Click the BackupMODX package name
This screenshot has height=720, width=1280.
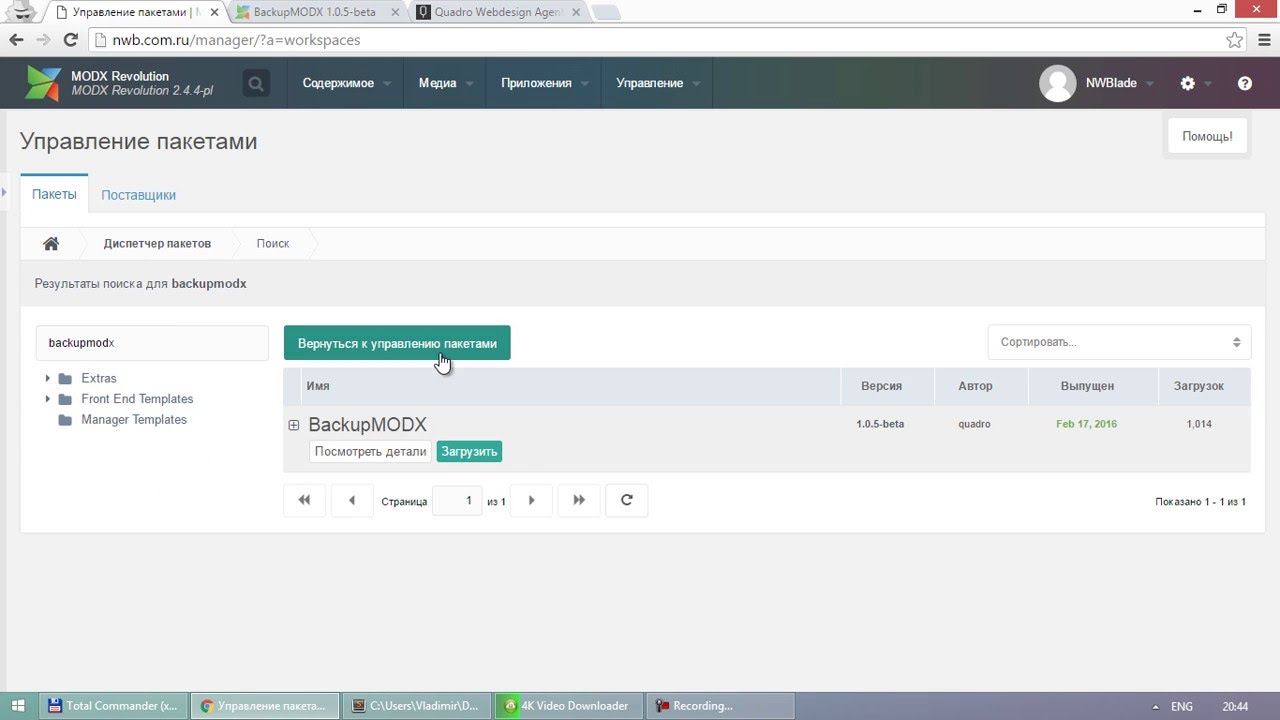[x=367, y=425]
